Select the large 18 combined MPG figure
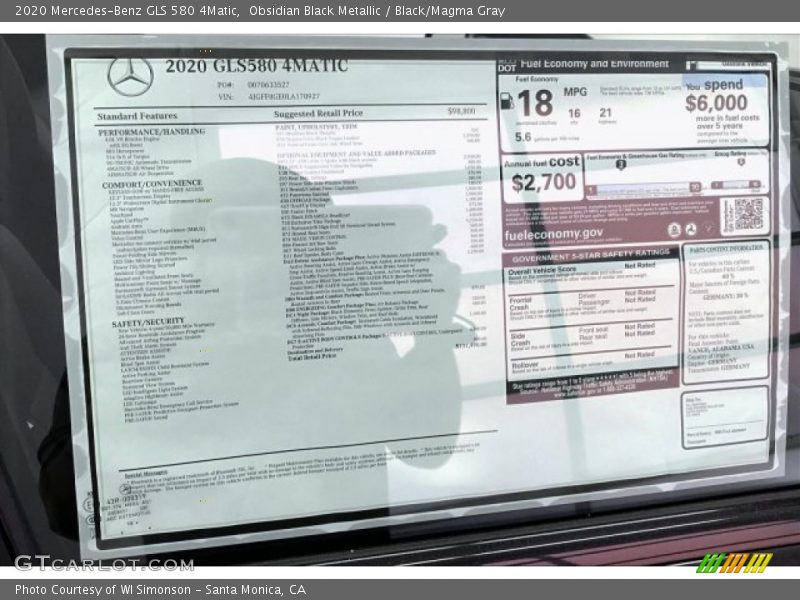The width and height of the screenshot is (800, 600). pyautogui.click(x=535, y=103)
